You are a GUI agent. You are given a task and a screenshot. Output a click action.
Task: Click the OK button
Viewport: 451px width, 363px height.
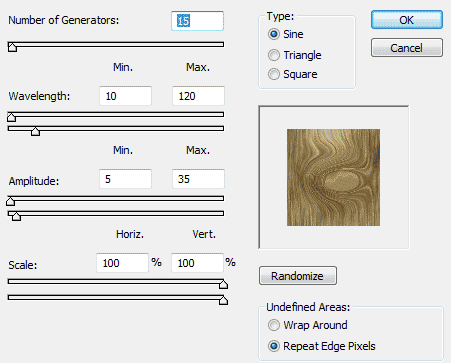click(407, 20)
